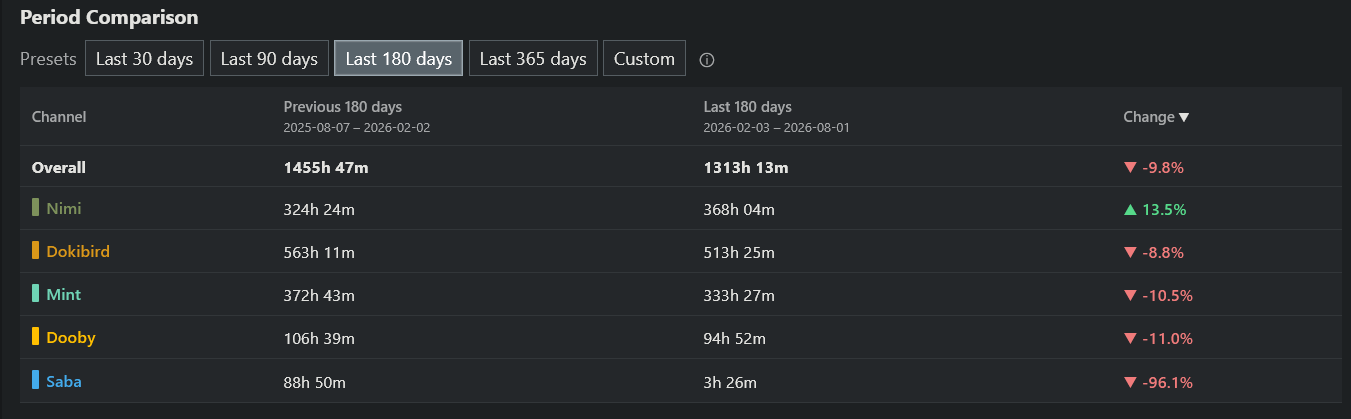Click Dokibird's red down-arrow change indicator
The width and height of the screenshot is (1351, 419).
click(1130, 253)
